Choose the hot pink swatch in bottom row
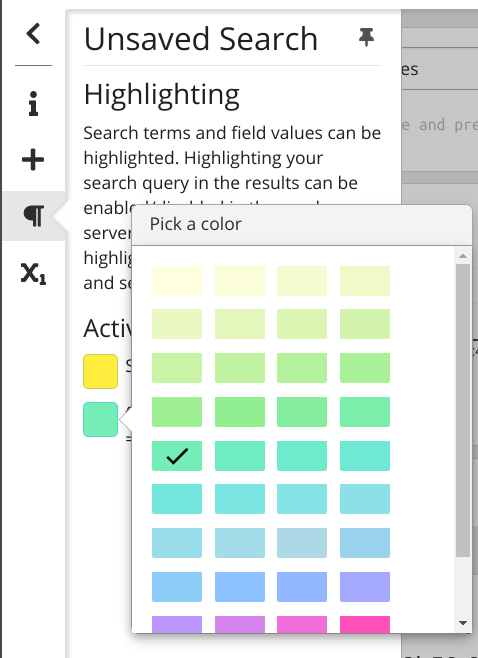This screenshot has height=658, width=478. (x=365, y=624)
